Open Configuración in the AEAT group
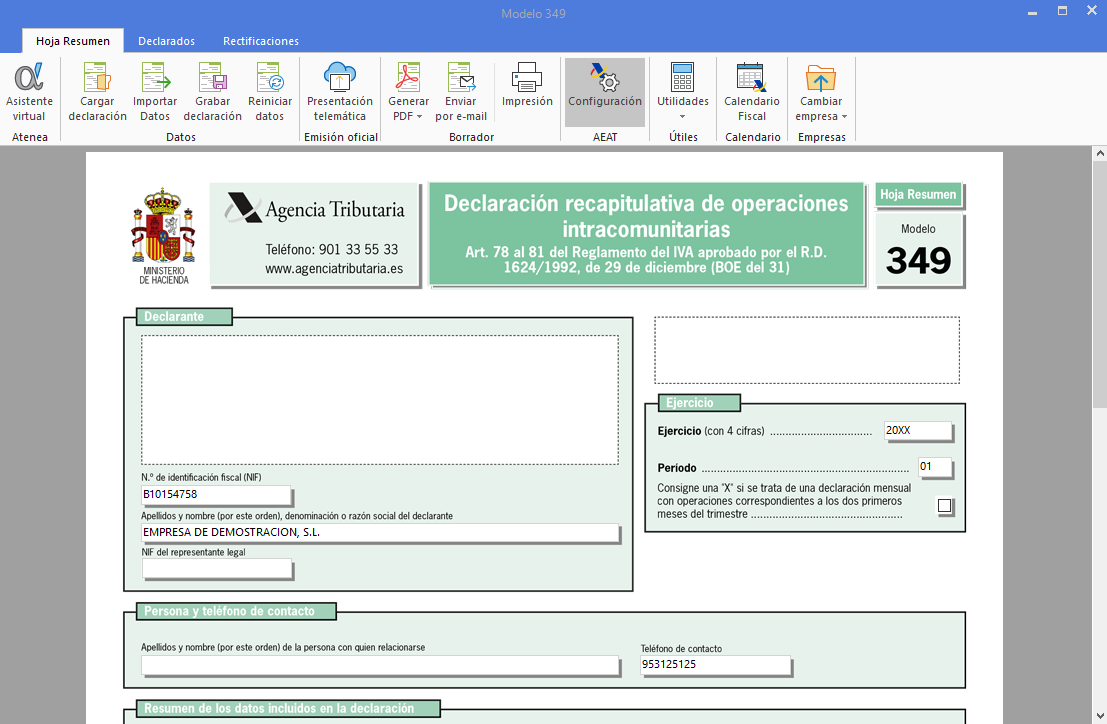This screenshot has height=724, width=1107. [604, 90]
